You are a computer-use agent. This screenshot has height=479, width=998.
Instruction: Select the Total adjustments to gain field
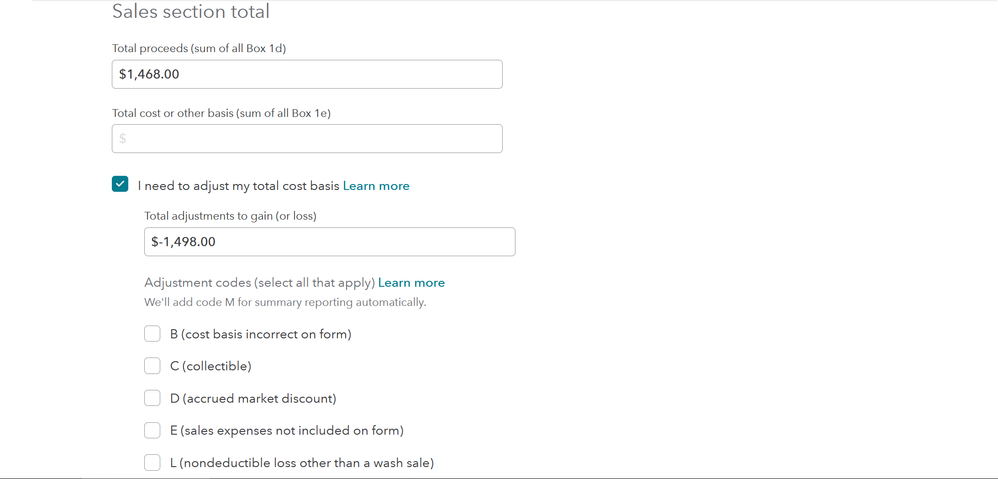(330, 242)
